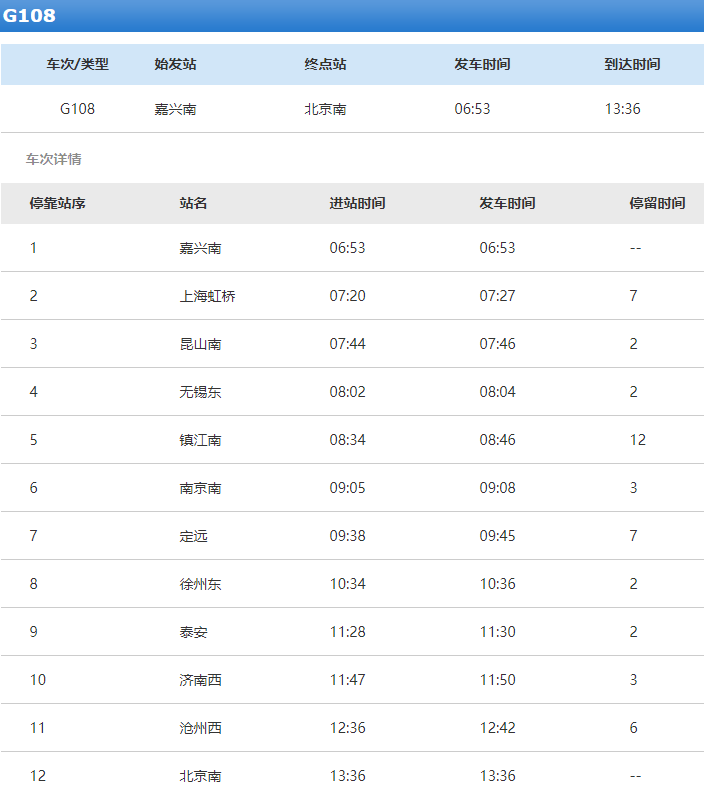This screenshot has height=799, width=704.
Task: Click the 终点站 column header
Action: (x=325, y=64)
